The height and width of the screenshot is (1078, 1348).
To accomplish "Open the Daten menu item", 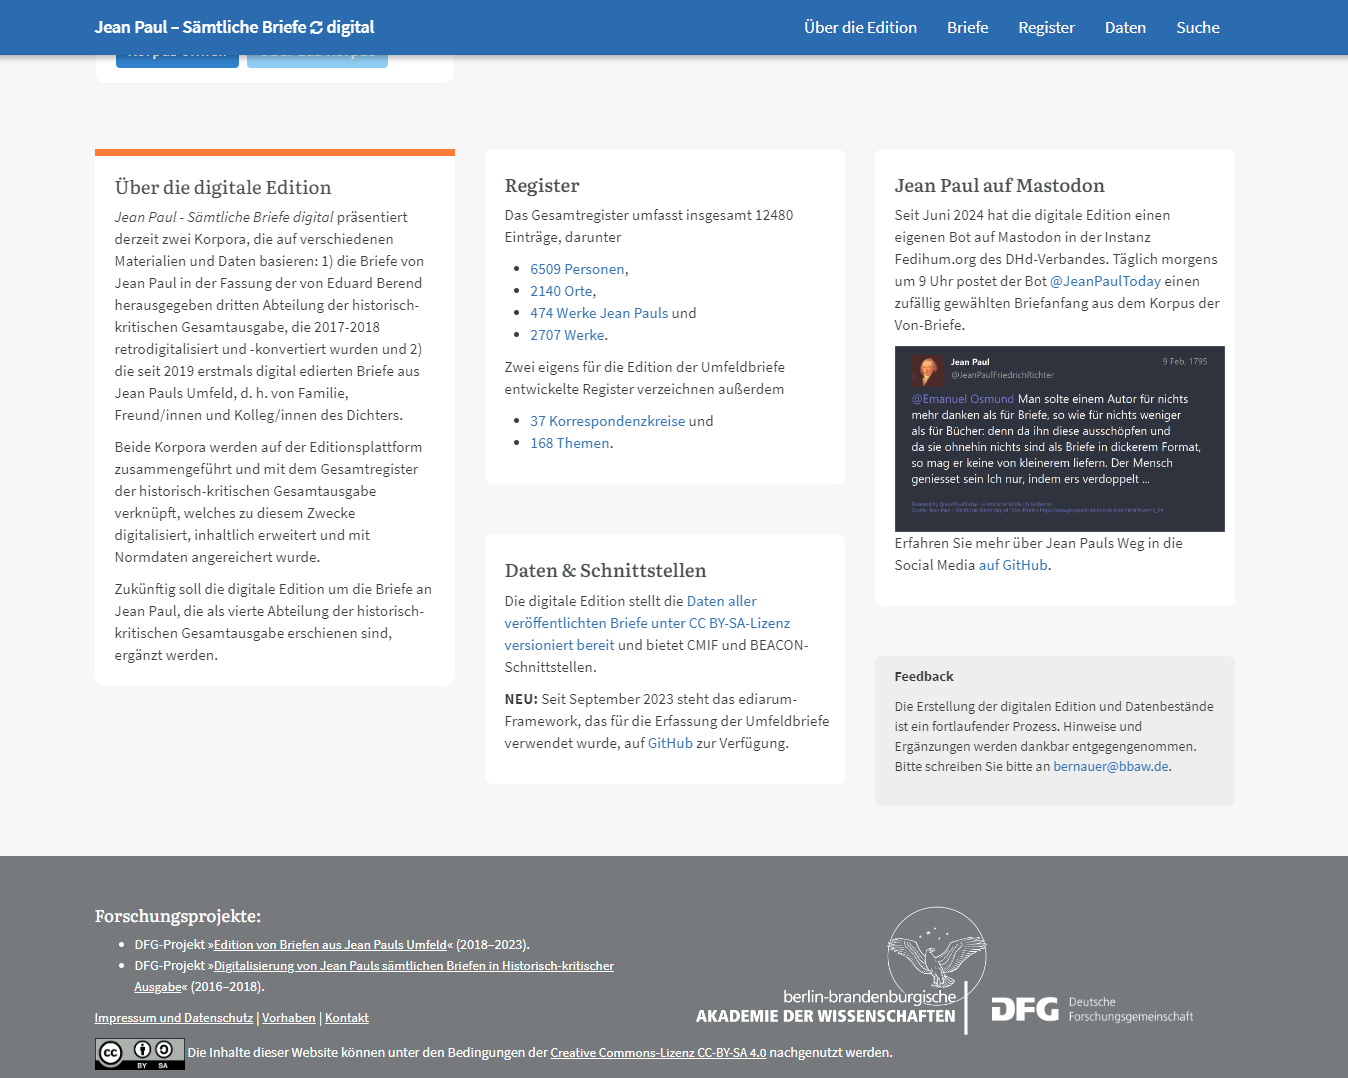I will 1125,27.
